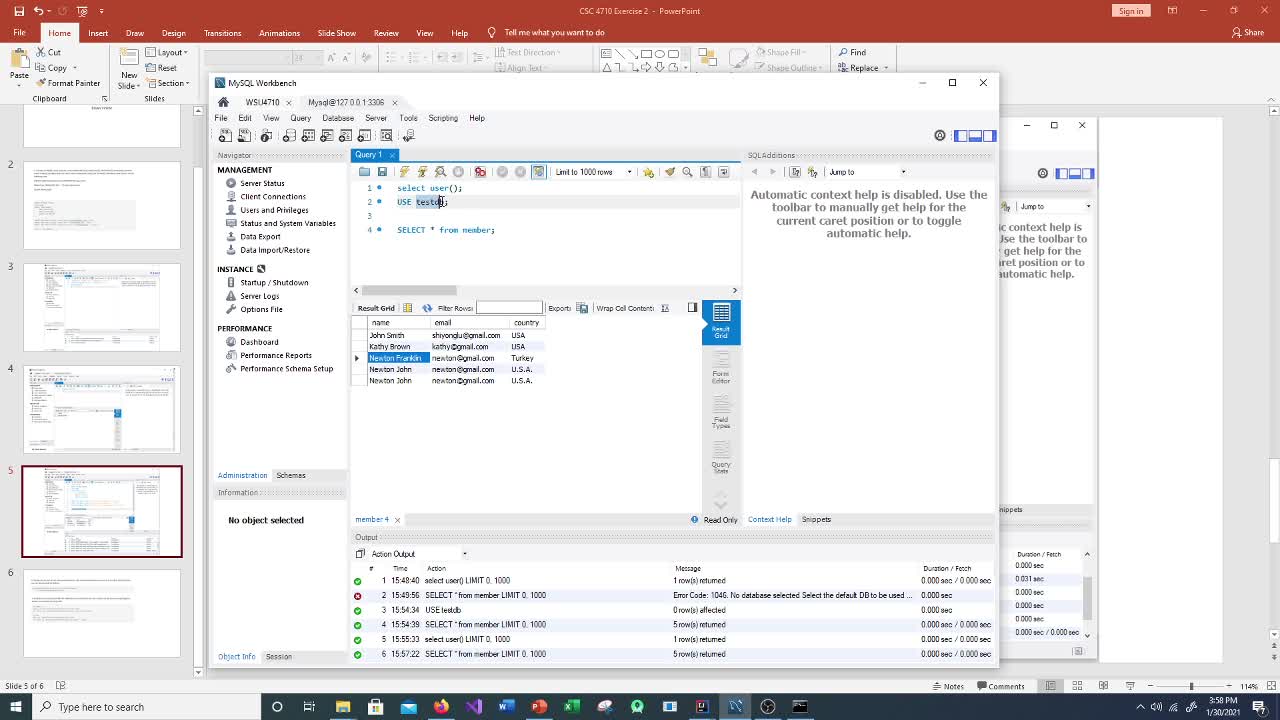Image resolution: width=1280 pixels, height=720 pixels.
Task: Create a new SQL tab icon
Action: 225,136
